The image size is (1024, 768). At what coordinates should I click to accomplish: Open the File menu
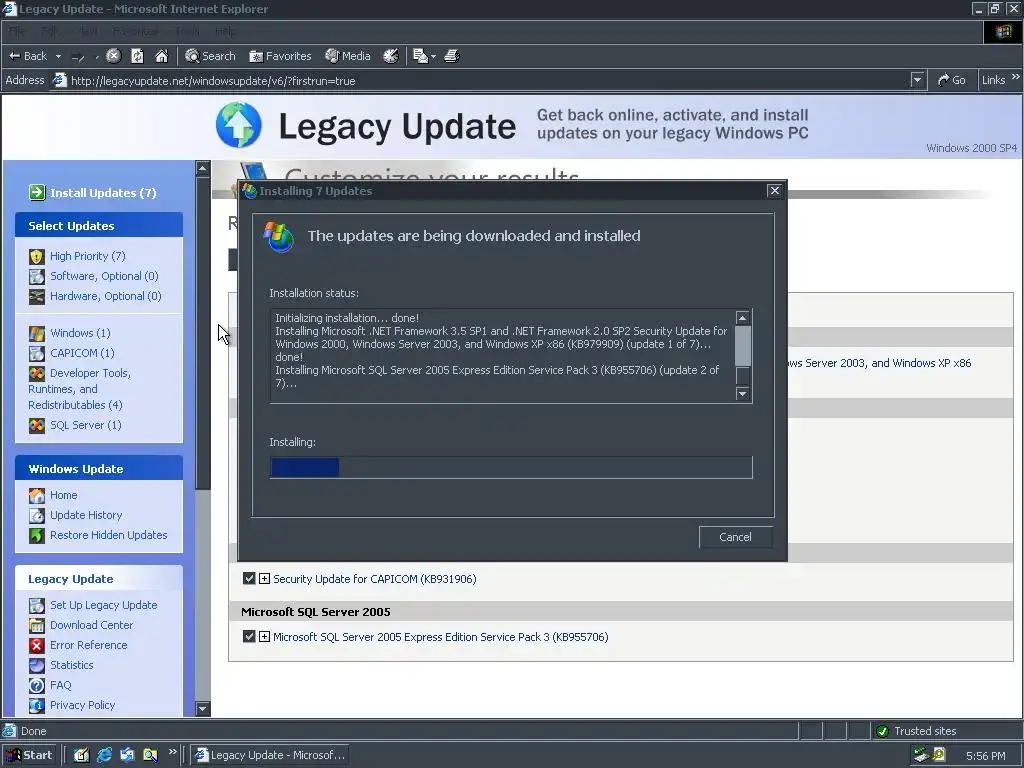point(16,31)
